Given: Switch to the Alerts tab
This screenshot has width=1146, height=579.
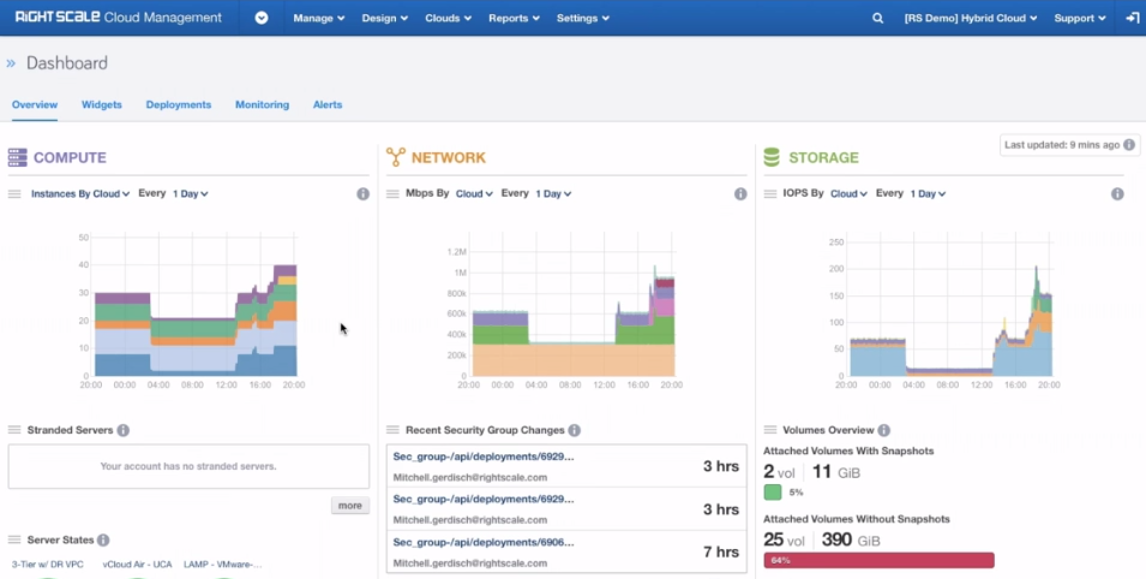Looking at the screenshot, I should pyautogui.click(x=327, y=105).
